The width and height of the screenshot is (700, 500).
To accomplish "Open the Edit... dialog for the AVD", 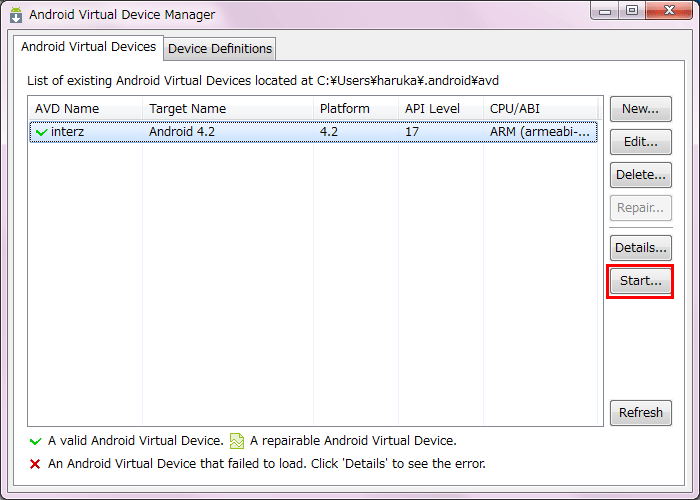I will pyautogui.click(x=641, y=142).
